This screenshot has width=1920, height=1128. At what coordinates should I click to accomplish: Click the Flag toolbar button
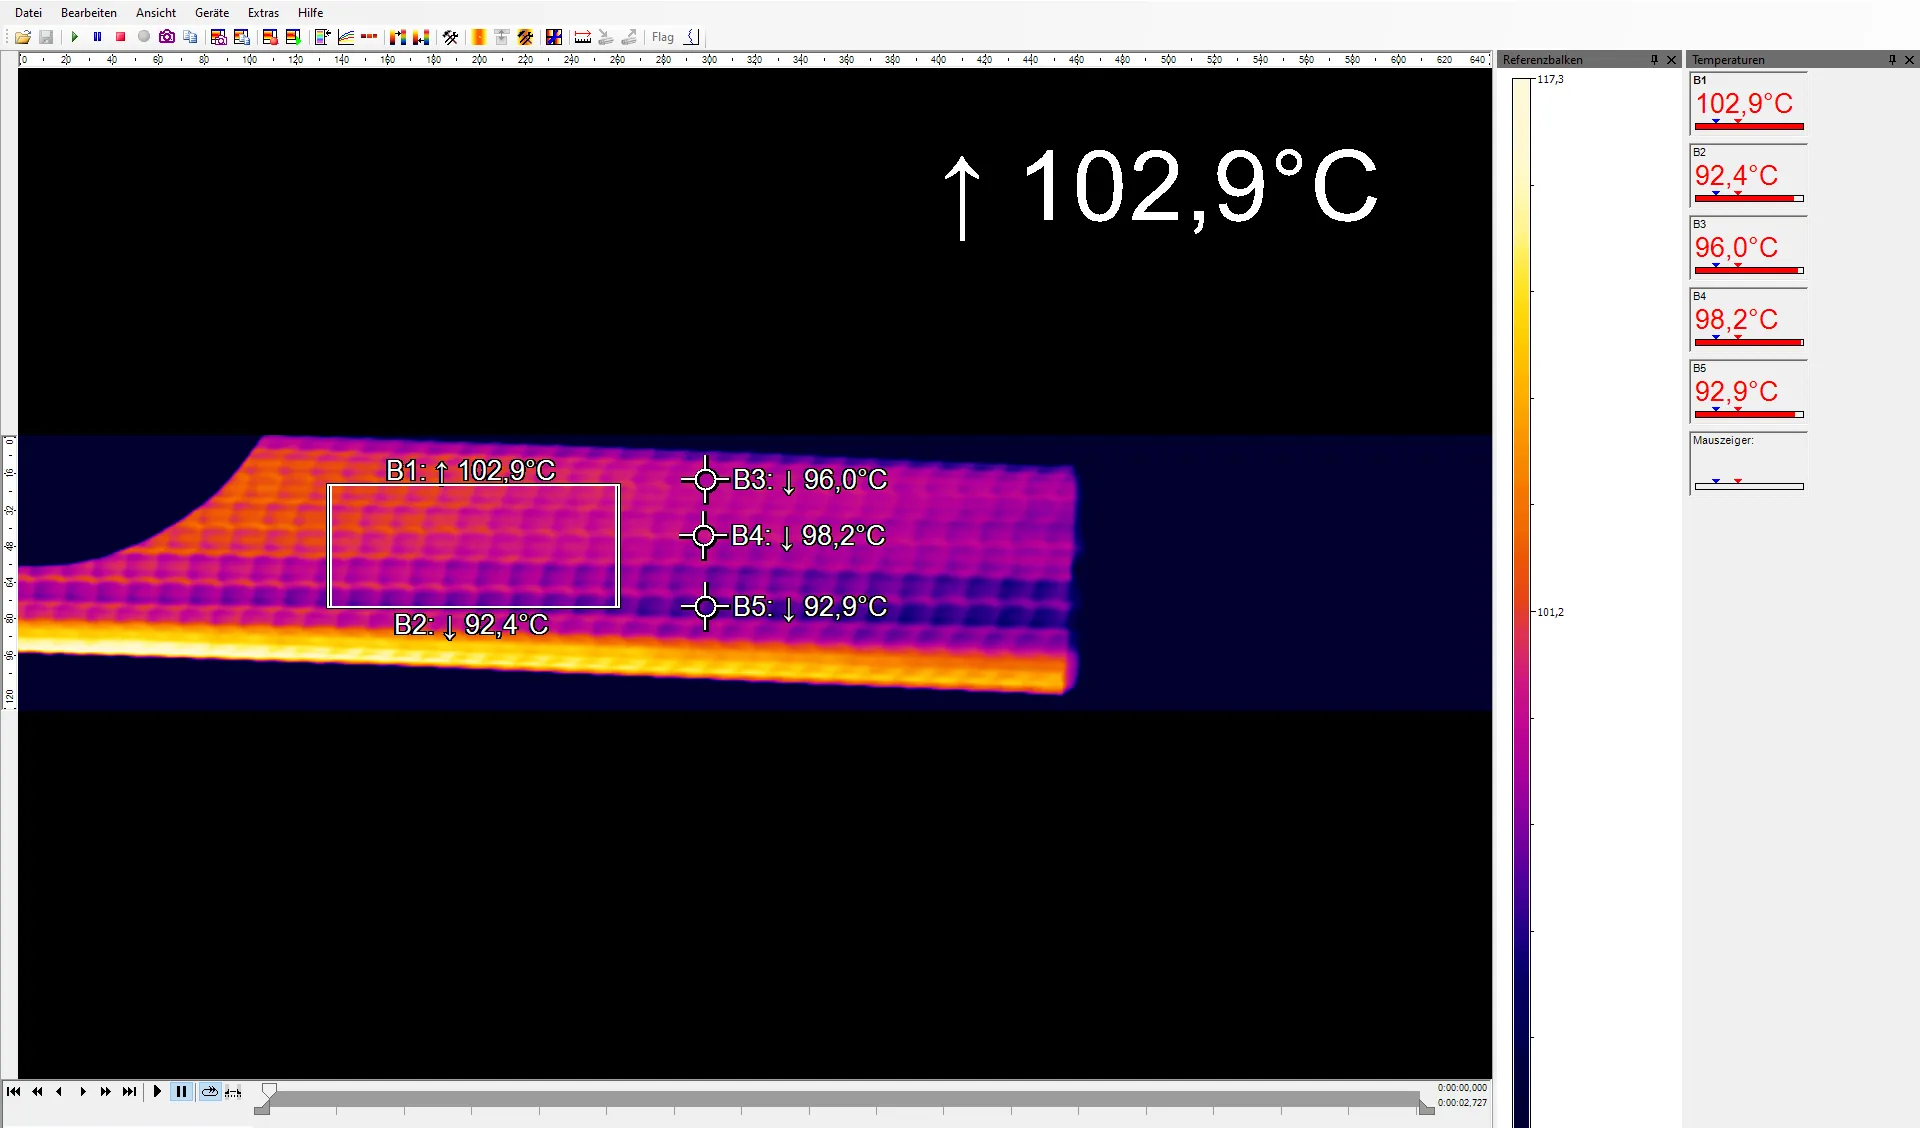[x=662, y=37]
